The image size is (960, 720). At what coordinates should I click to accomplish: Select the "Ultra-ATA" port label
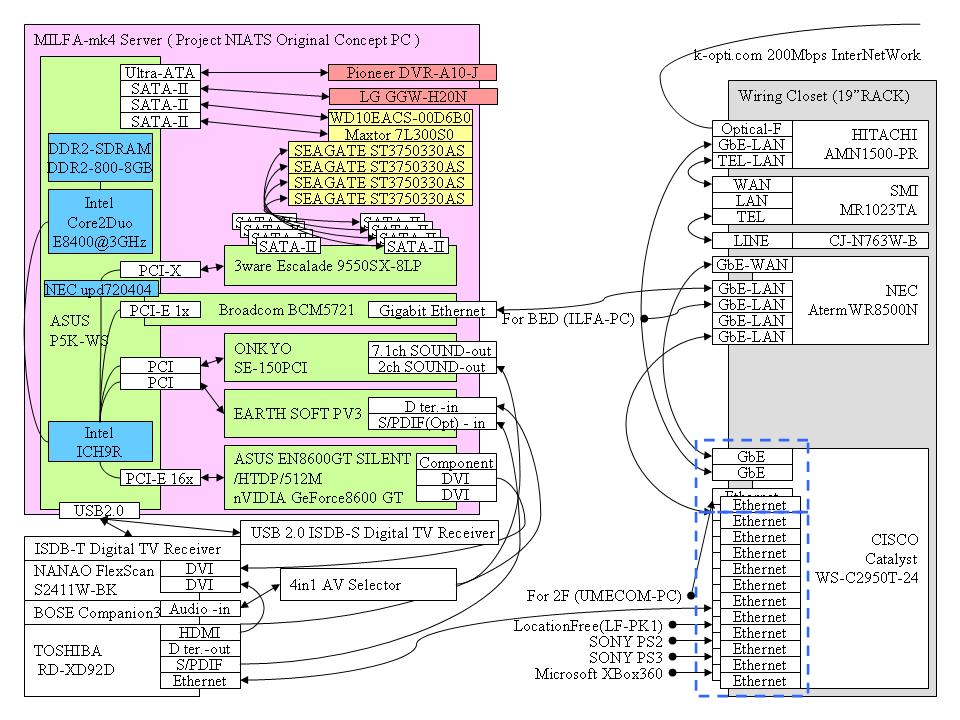pos(160,73)
